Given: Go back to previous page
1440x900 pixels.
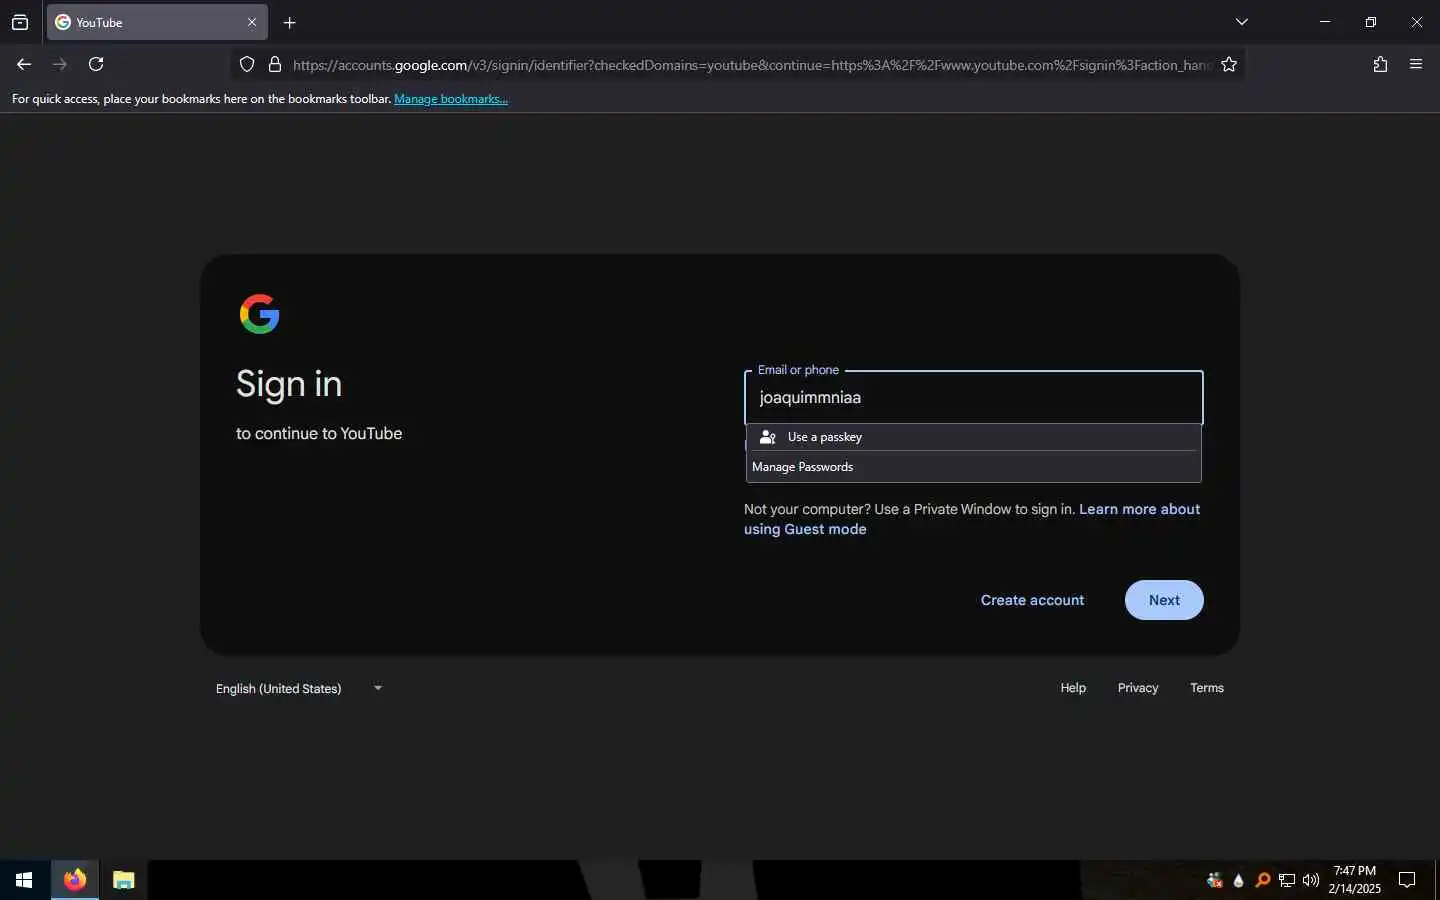Looking at the screenshot, I should pyautogui.click(x=24, y=64).
